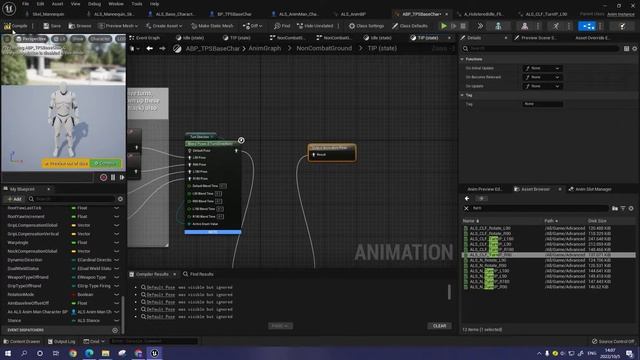This screenshot has width=640, height=360.
Task: Open the first Default Pose warning link
Action: point(161,287)
